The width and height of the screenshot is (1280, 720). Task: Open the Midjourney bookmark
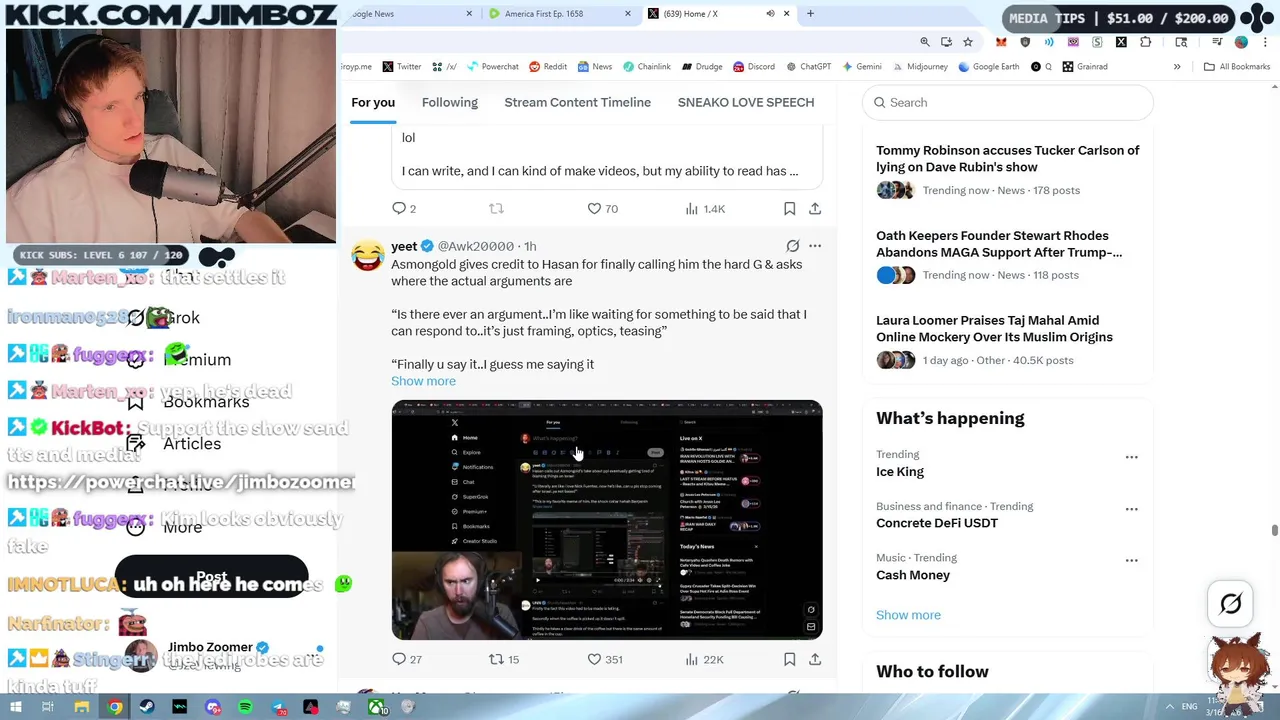919,67
